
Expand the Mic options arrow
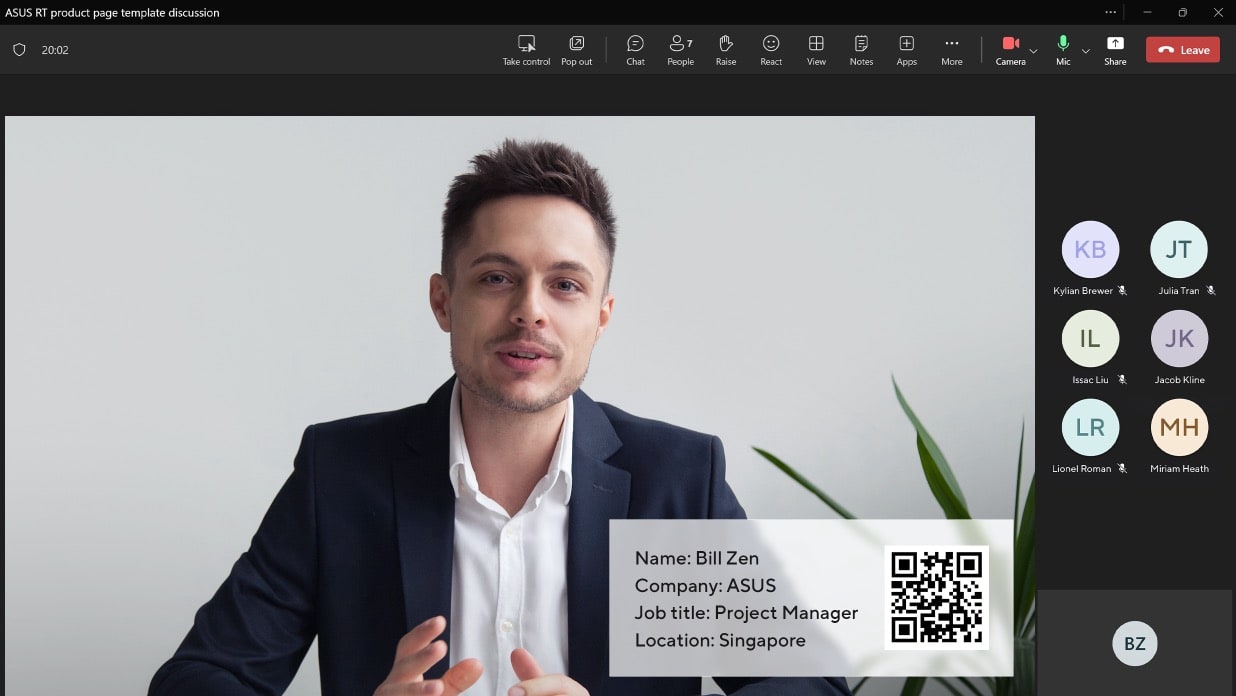tap(1086, 51)
